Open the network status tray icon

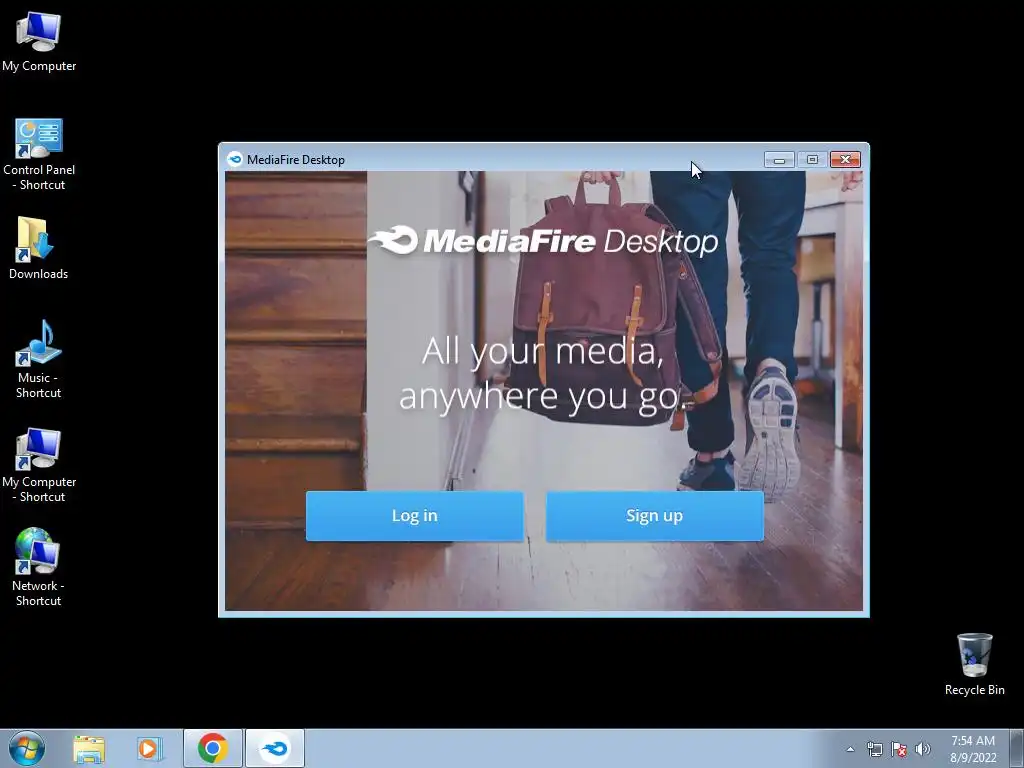click(x=874, y=749)
